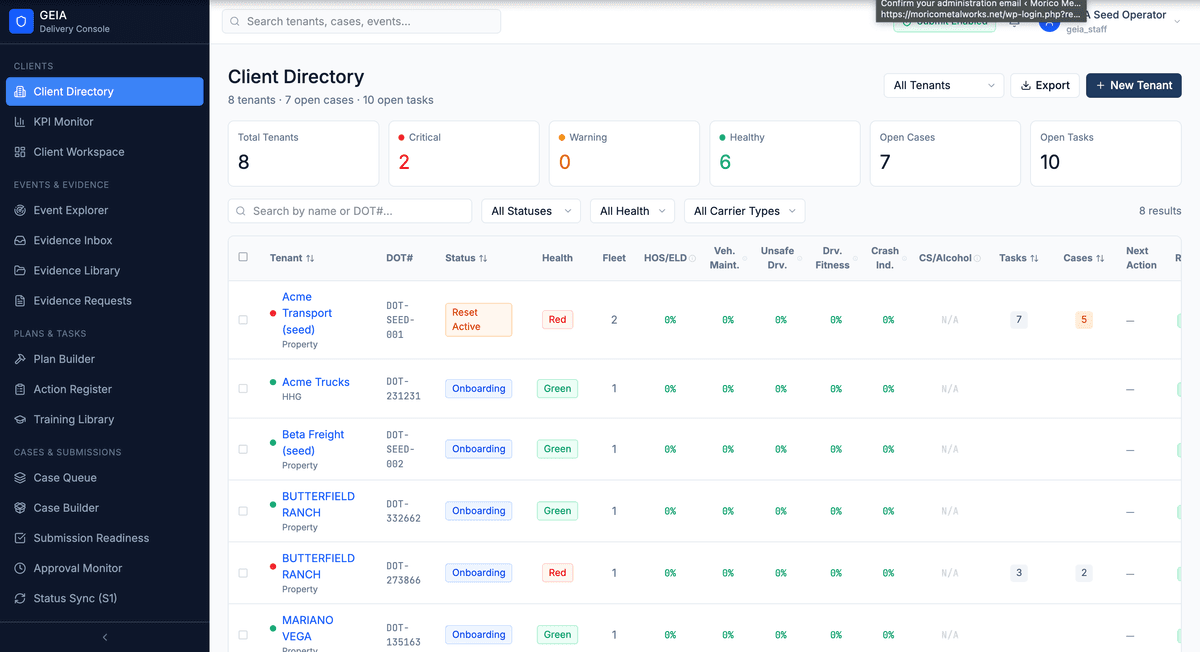Sort table by Cases column arrows

(x=1100, y=258)
